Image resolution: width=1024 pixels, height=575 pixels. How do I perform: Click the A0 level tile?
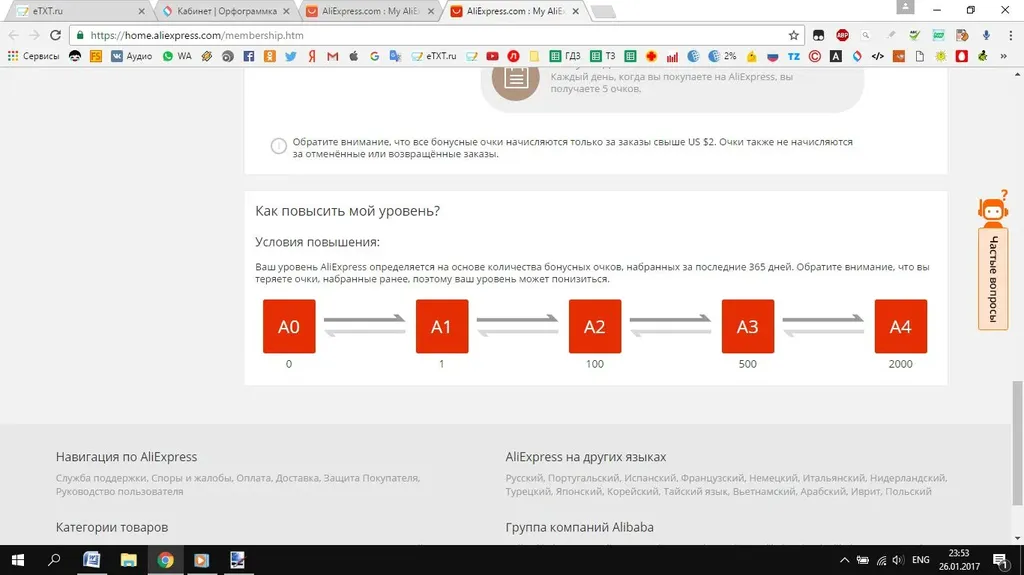click(289, 326)
